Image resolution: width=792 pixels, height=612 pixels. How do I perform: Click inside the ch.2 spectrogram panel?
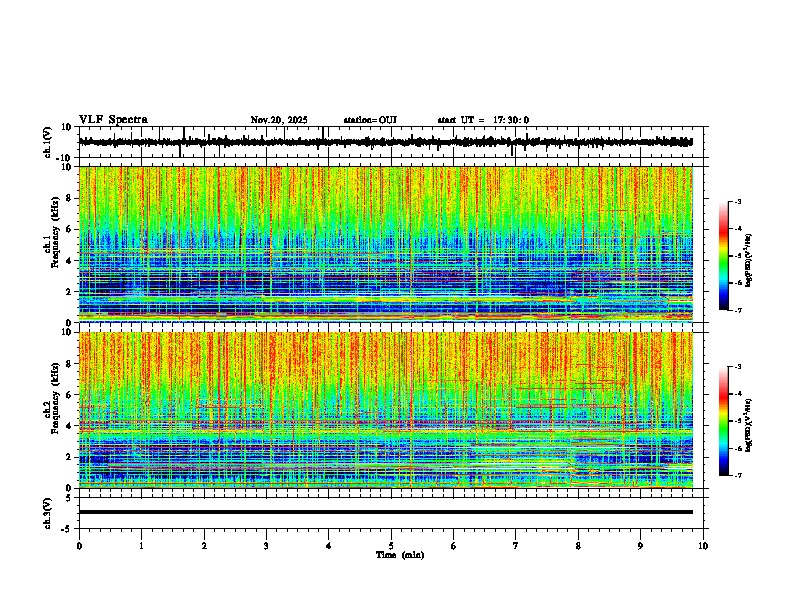point(386,410)
